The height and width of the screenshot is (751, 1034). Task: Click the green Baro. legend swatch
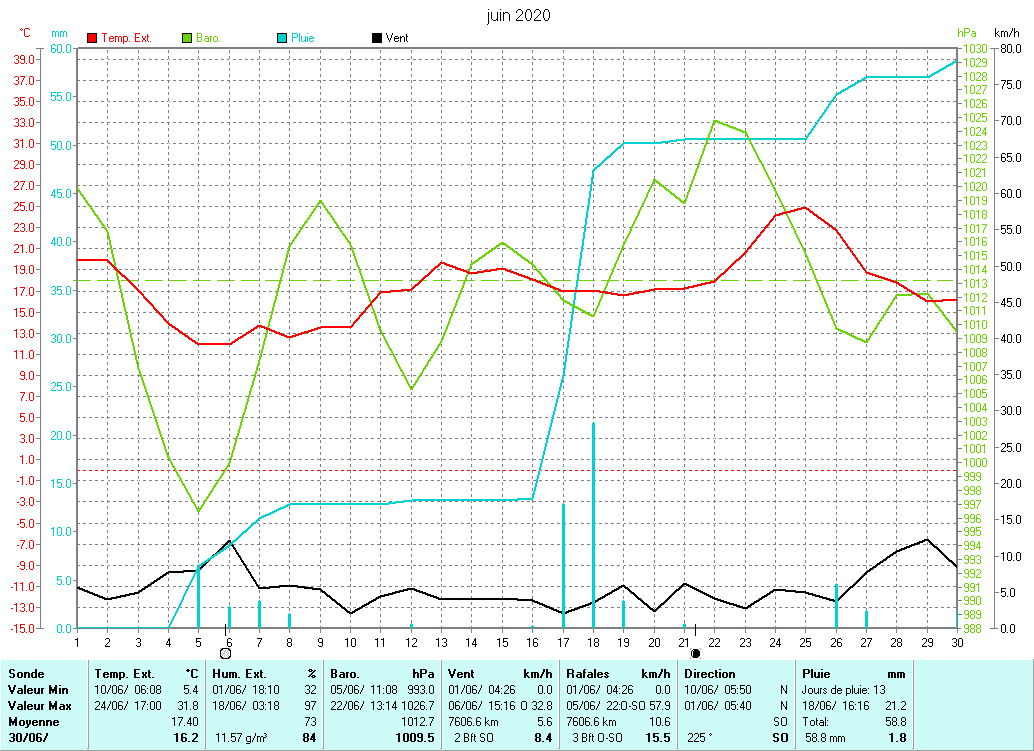(x=187, y=38)
